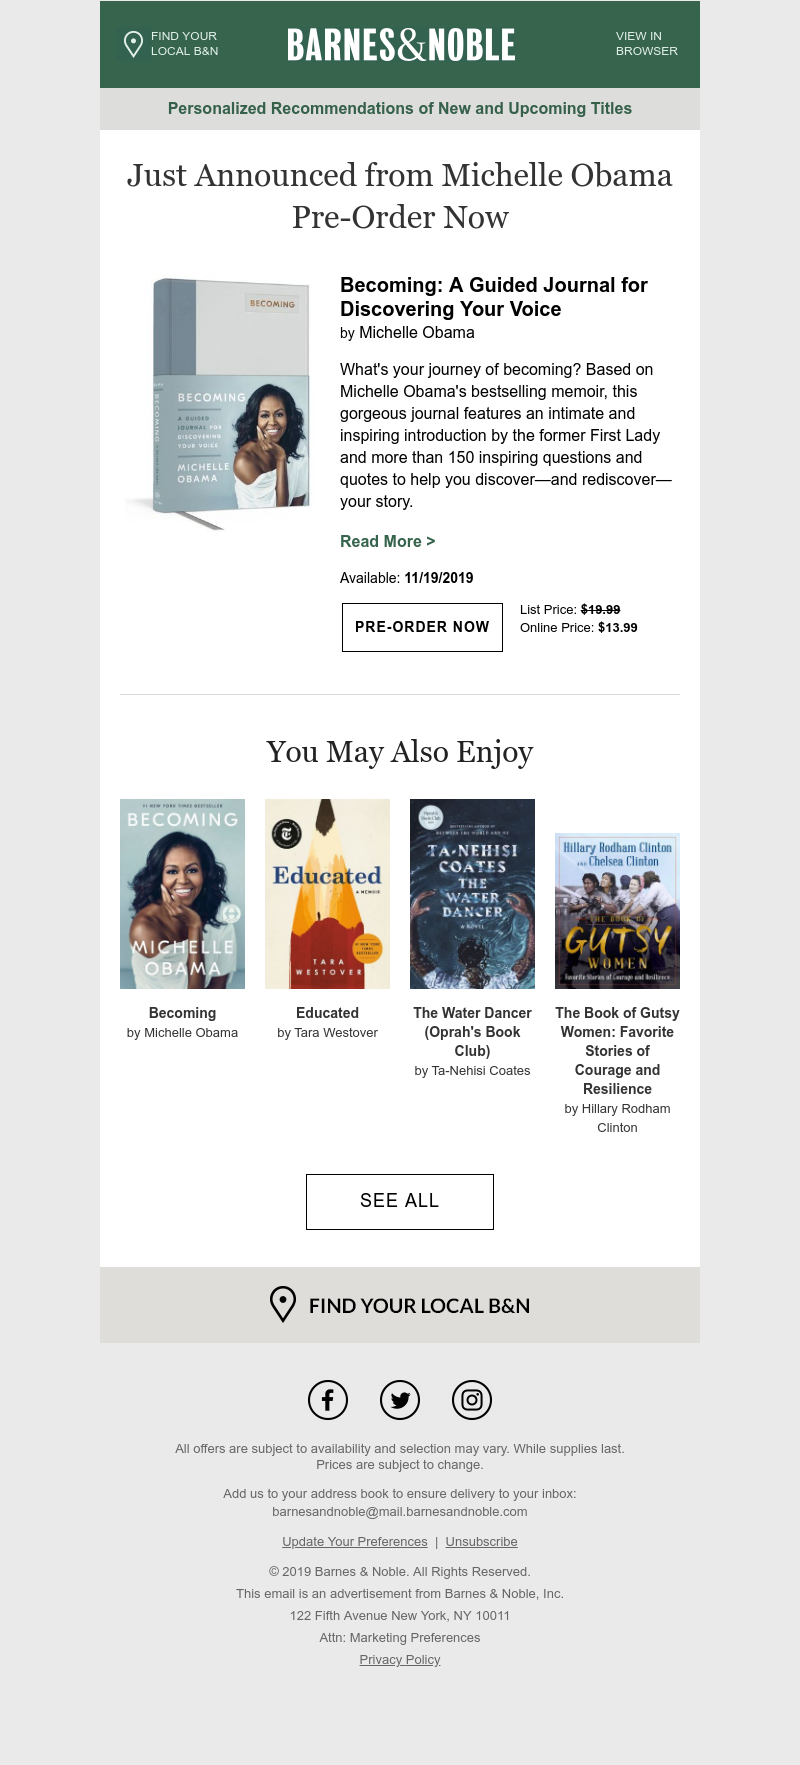Open the Instagram icon link

click(472, 1400)
